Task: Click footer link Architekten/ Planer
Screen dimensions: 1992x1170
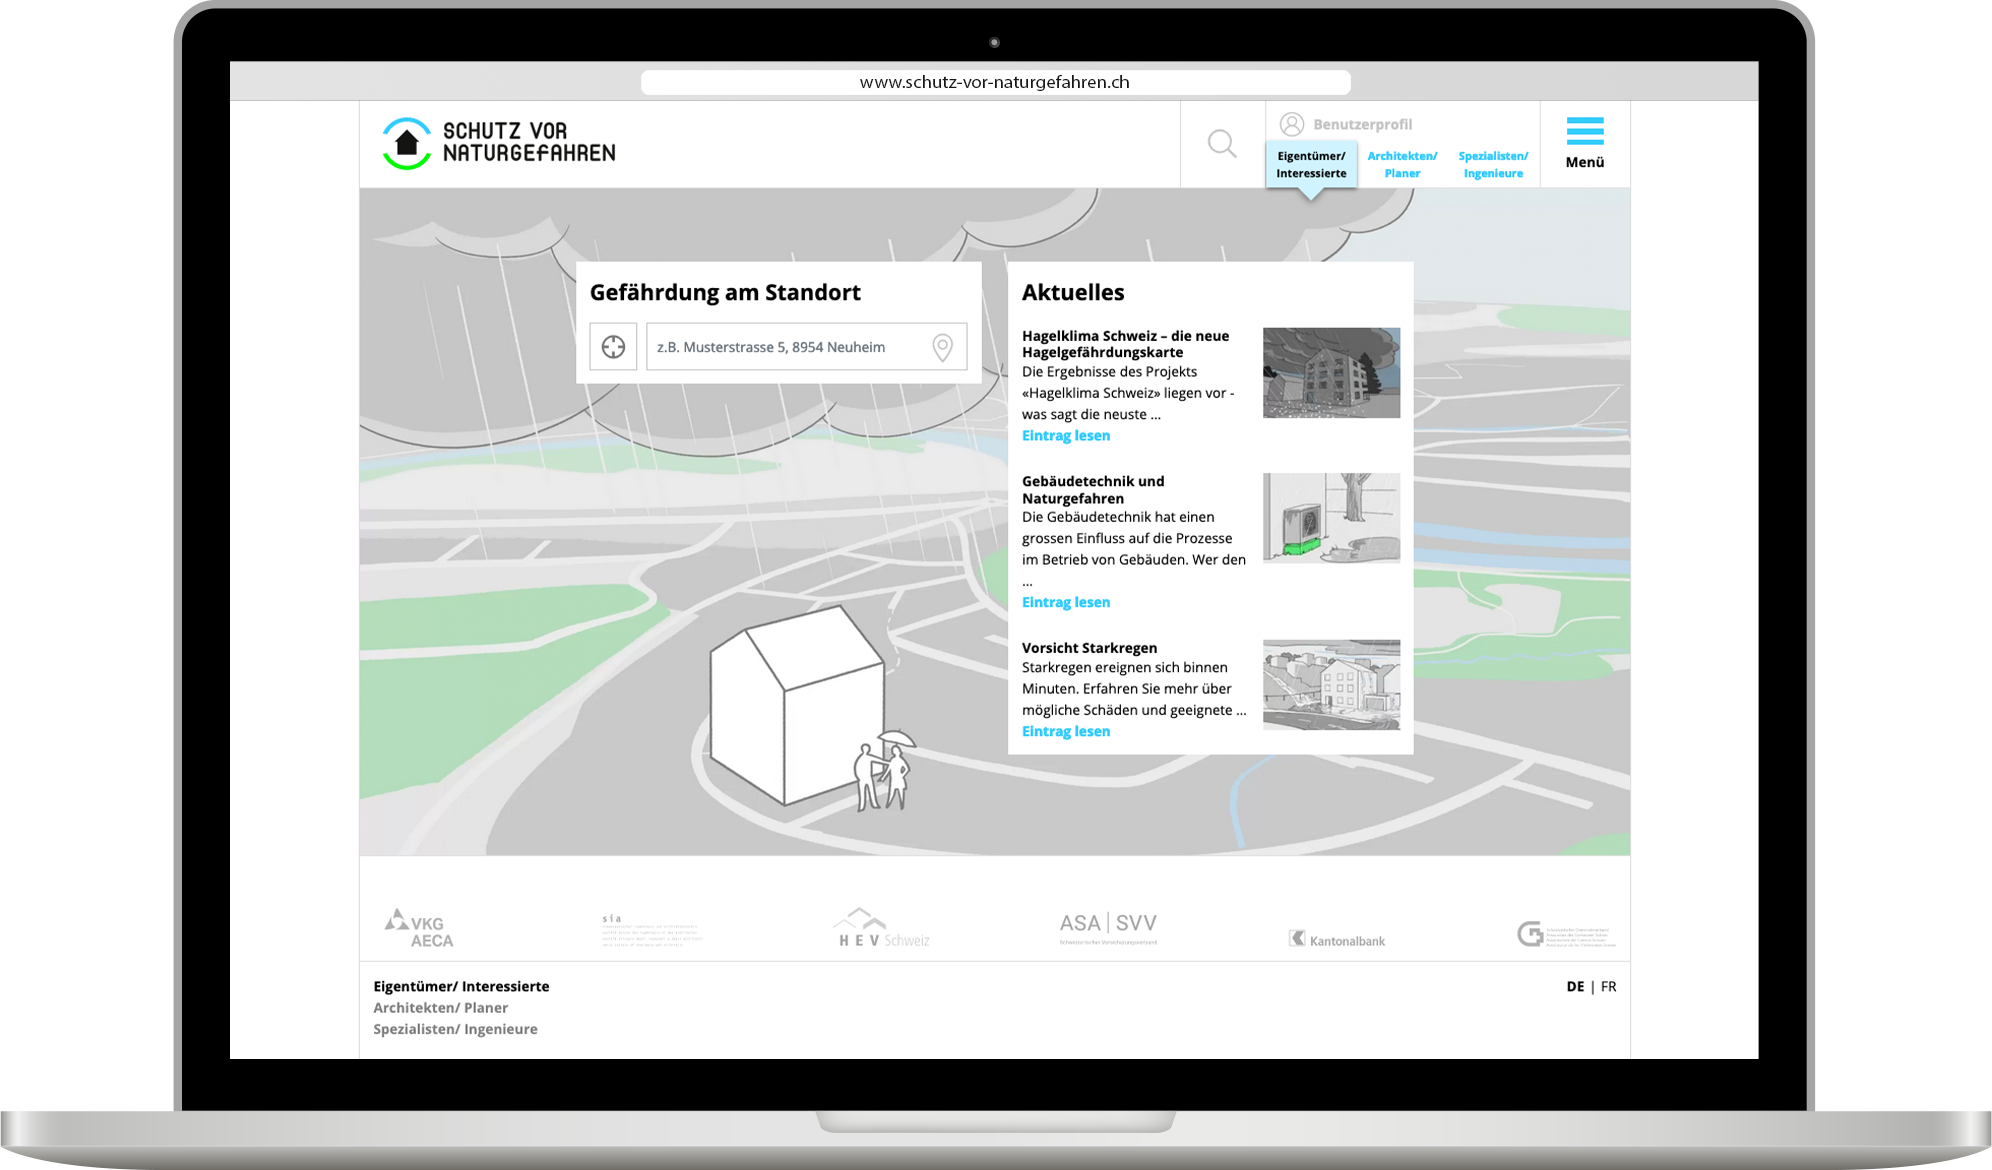Action: click(441, 1008)
